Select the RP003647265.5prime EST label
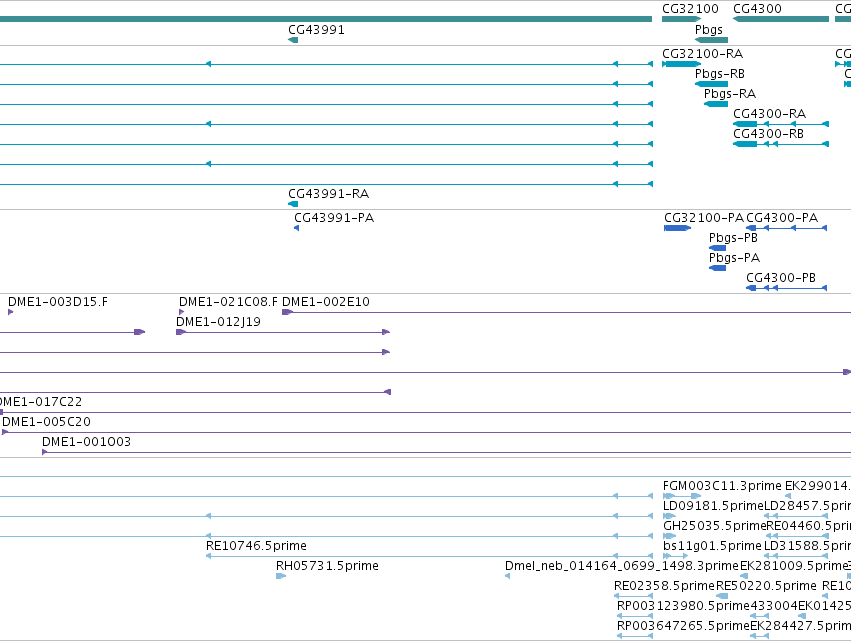851x641 pixels. [x=683, y=626]
